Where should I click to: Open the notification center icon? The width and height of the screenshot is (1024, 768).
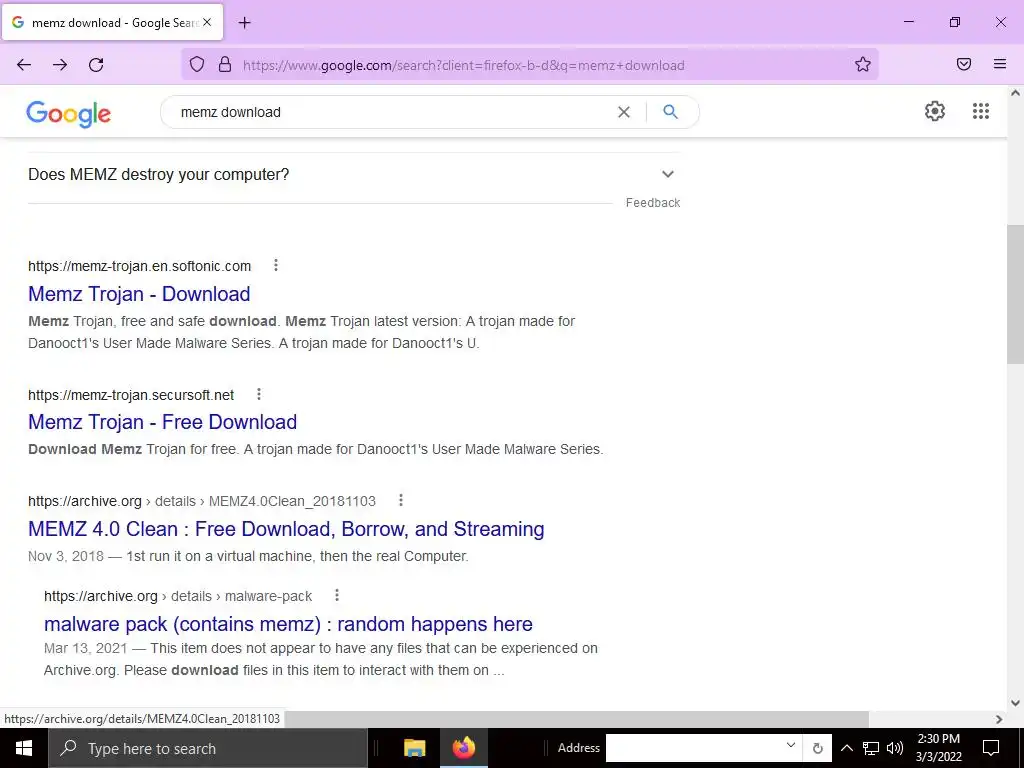coord(991,748)
